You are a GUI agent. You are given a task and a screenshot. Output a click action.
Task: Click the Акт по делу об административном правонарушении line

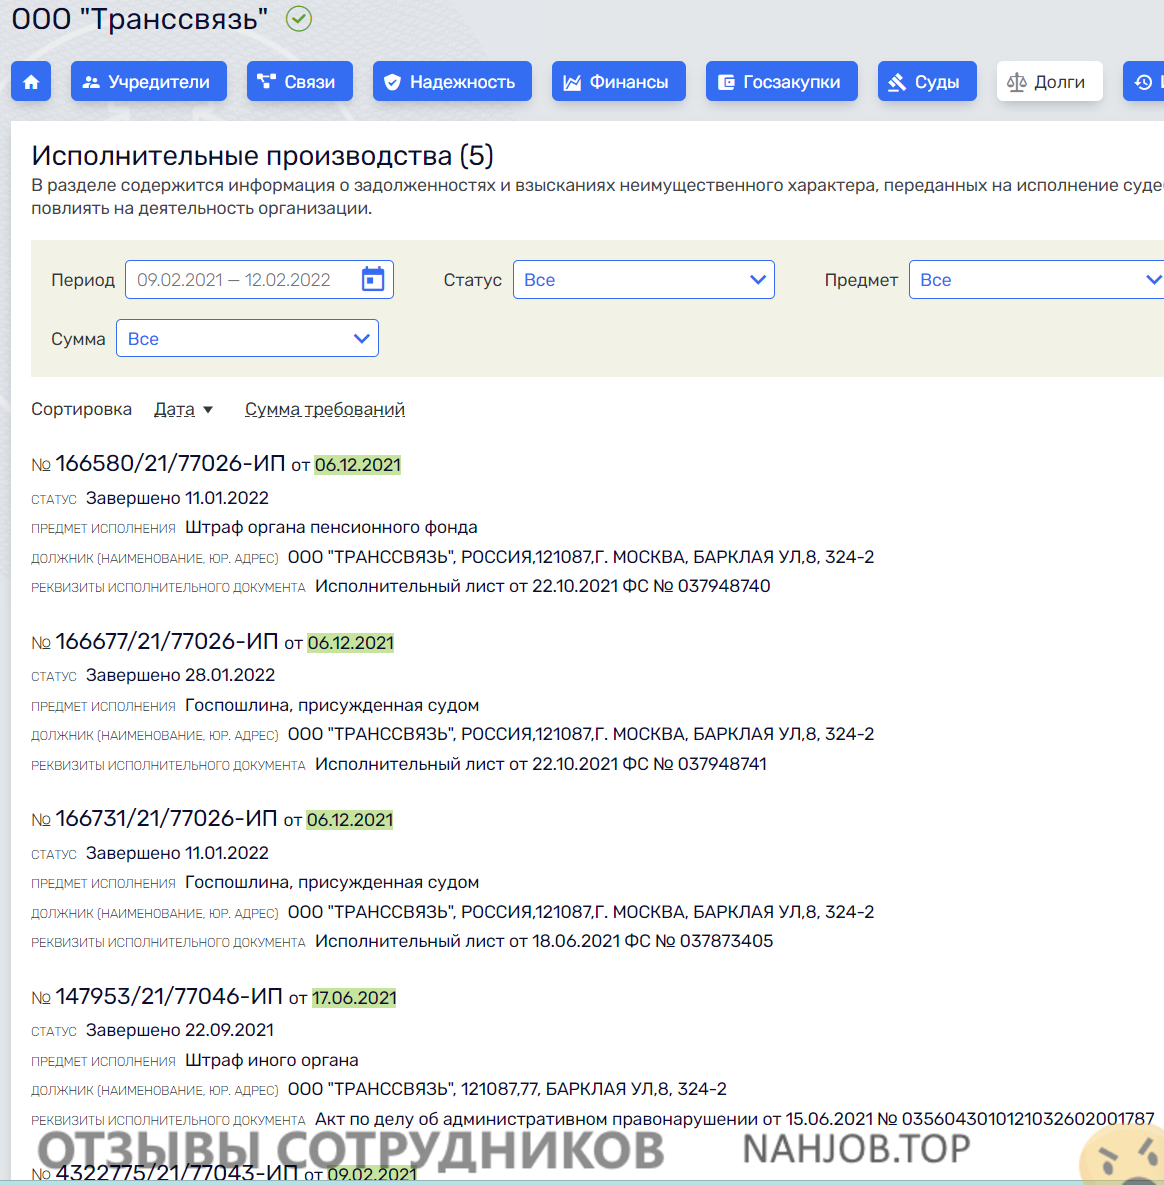pos(735,1119)
